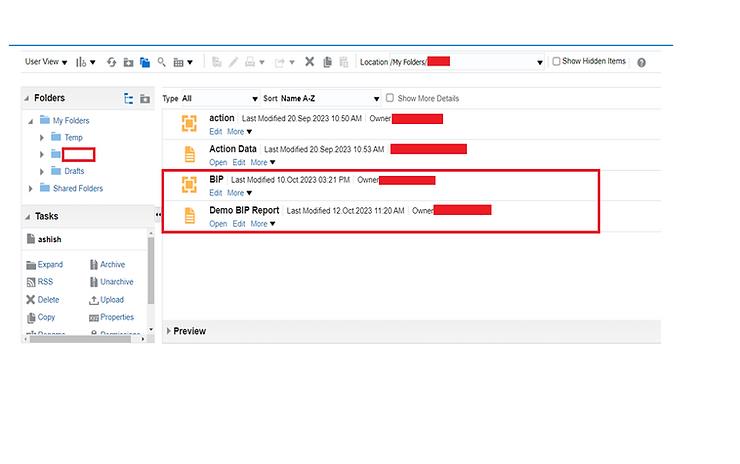The image size is (740, 464).
Task: Click Unarchive in Tasks panel
Action: 111,282
